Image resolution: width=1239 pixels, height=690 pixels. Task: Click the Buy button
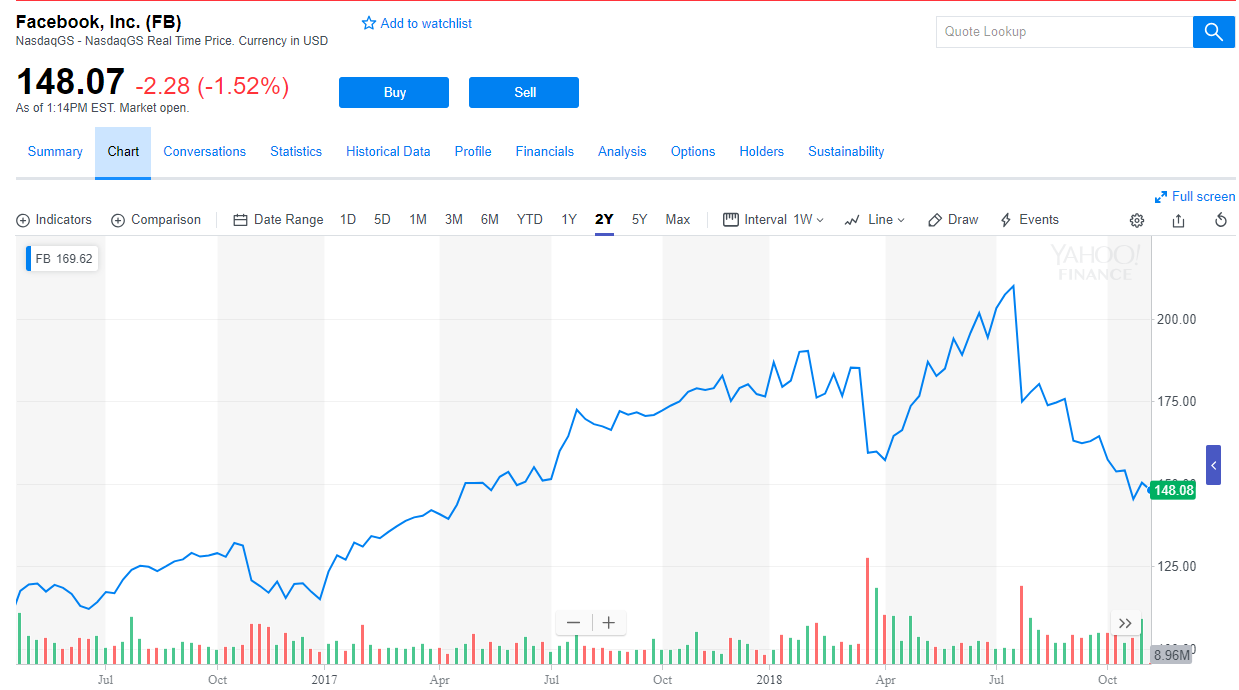coord(393,92)
